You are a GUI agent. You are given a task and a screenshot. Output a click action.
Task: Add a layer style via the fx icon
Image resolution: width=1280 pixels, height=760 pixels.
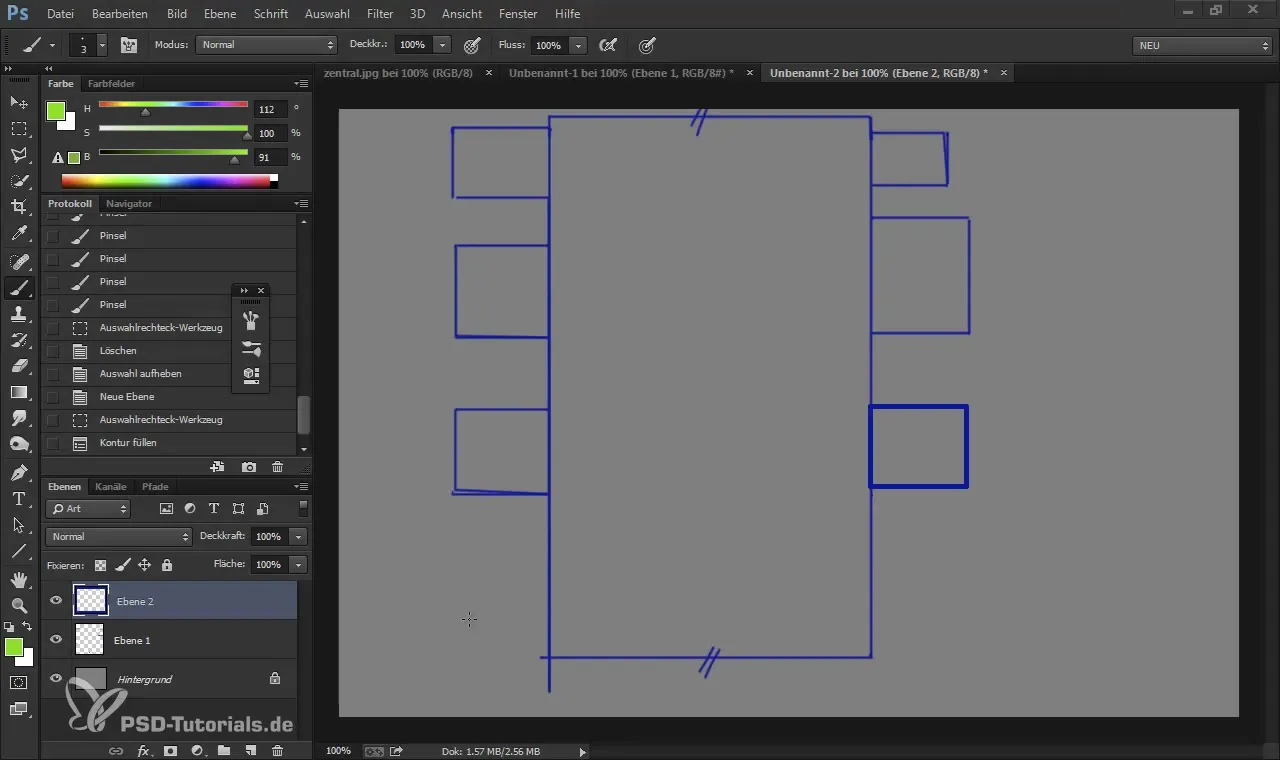click(143, 750)
